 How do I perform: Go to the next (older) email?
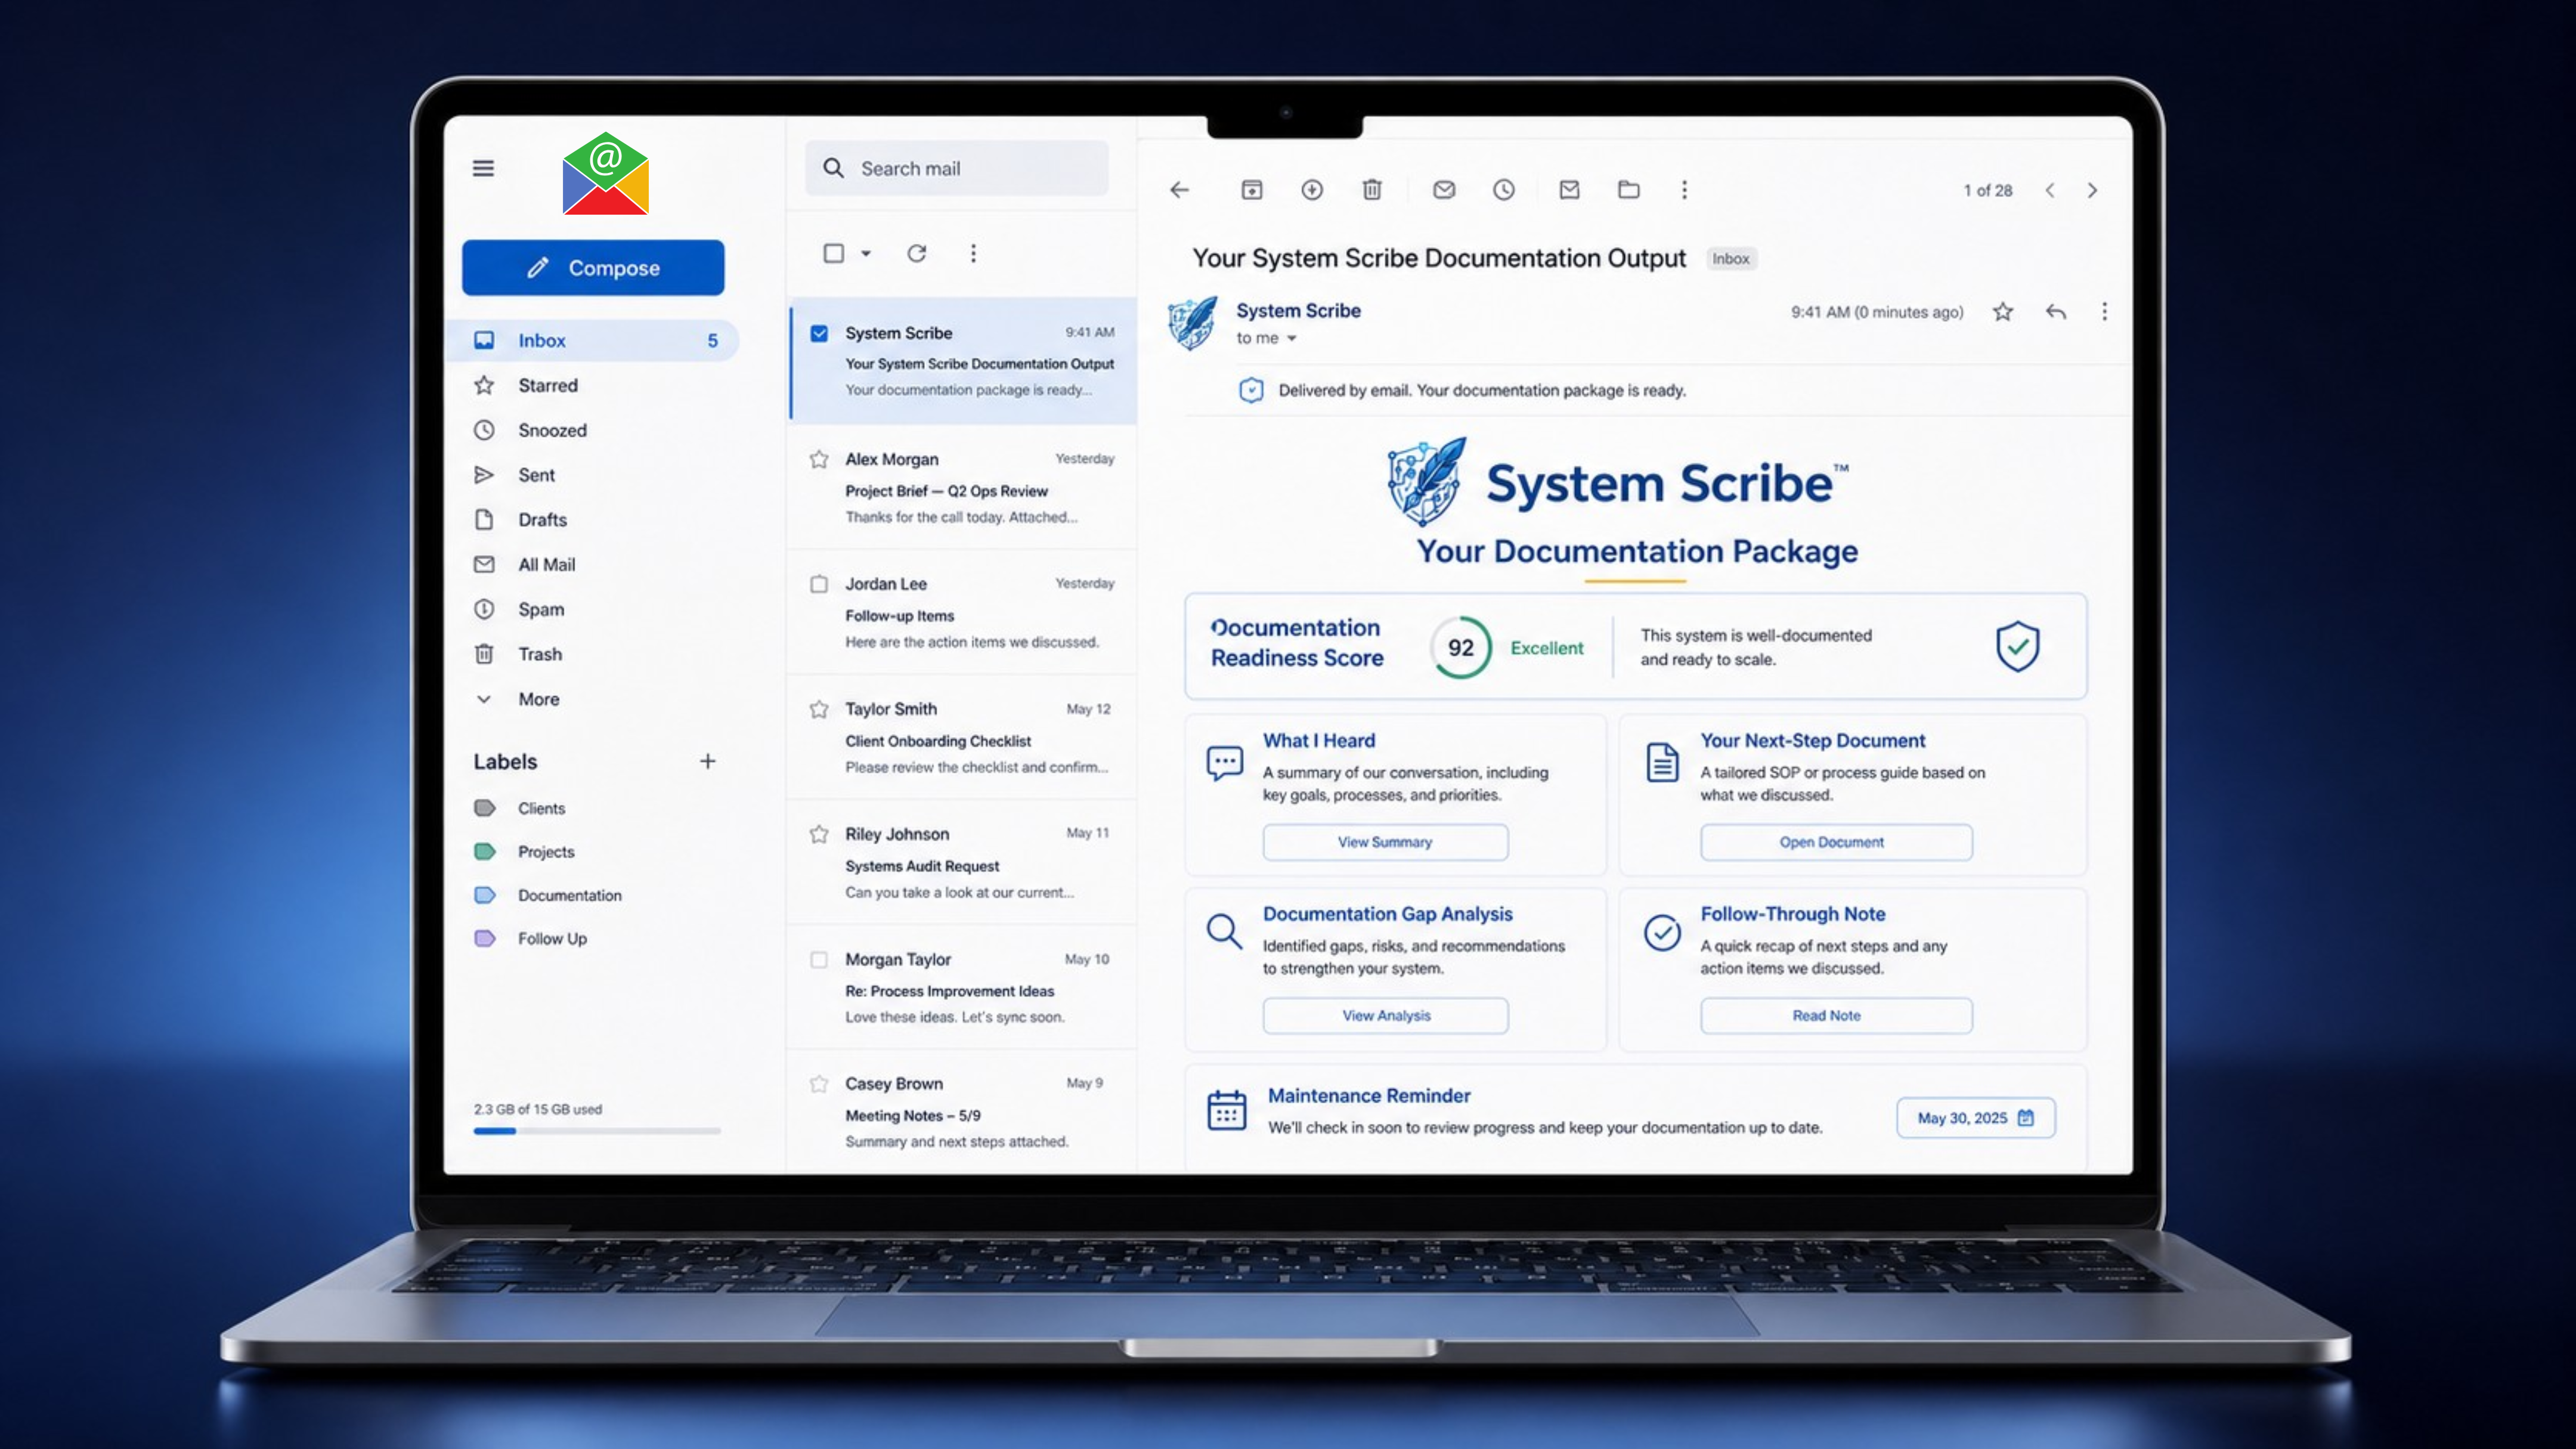pyautogui.click(x=2092, y=190)
